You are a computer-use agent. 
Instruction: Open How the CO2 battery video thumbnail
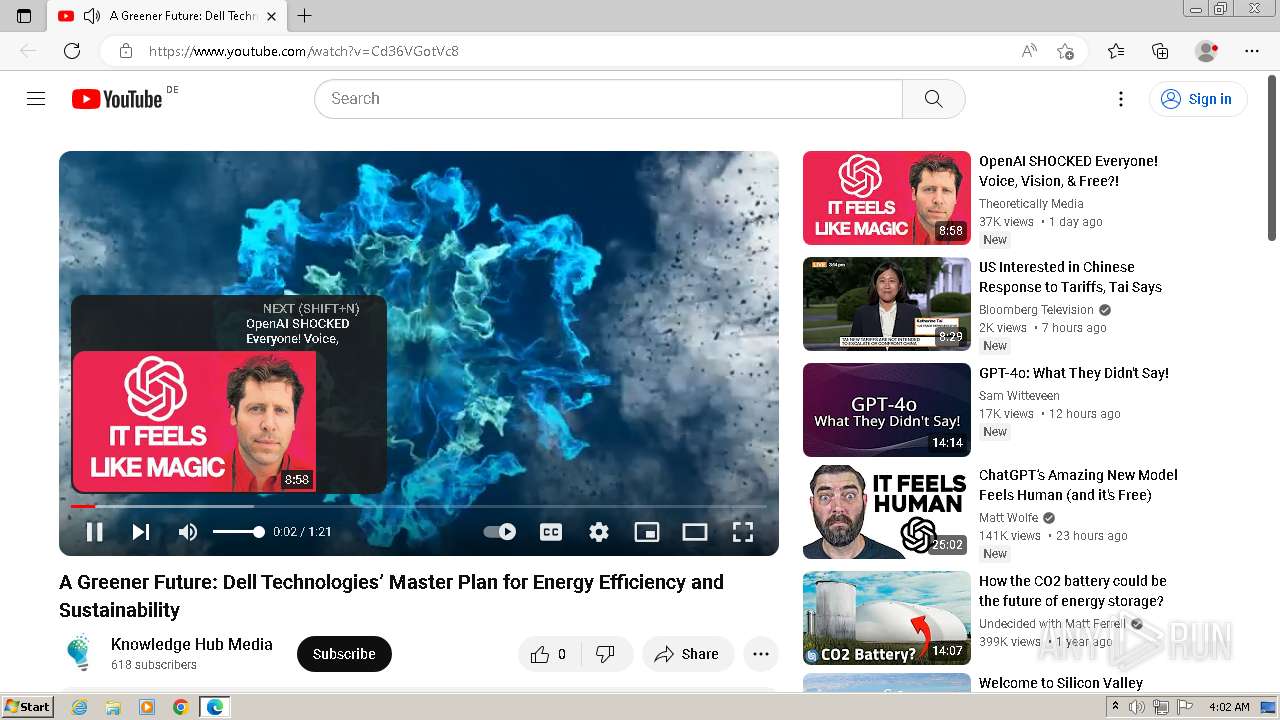(x=887, y=618)
